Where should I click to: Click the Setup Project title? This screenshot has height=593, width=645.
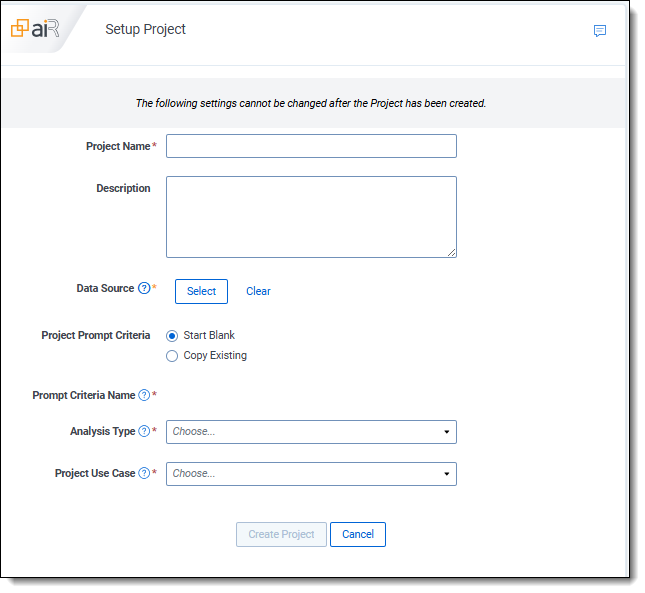tap(145, 29)
